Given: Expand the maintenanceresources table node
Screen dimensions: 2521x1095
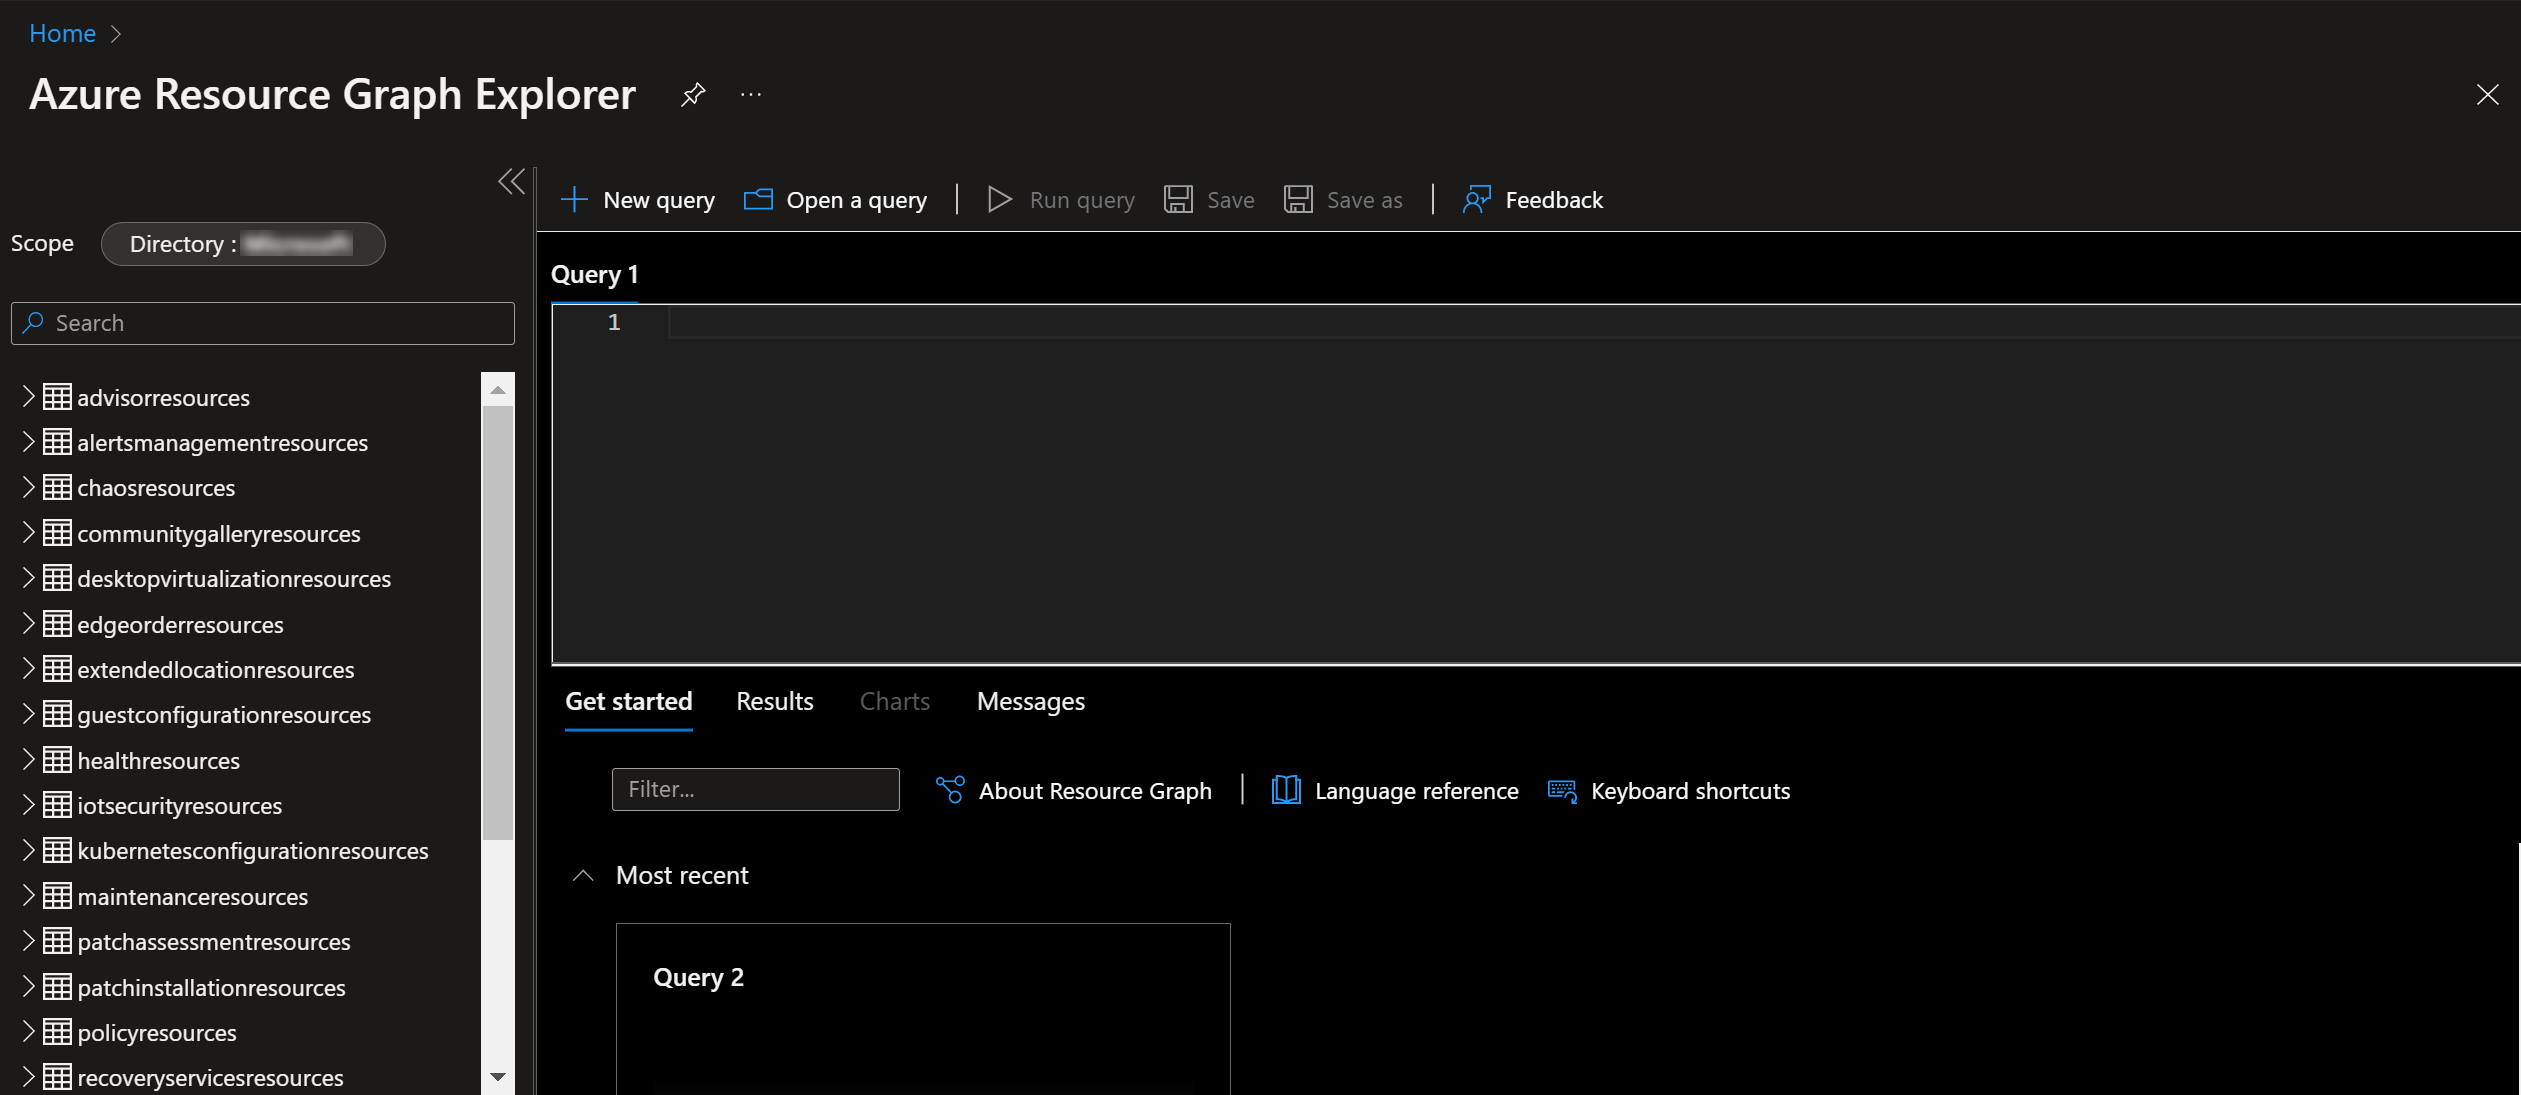Looking at the screenshot, I should (x=28, y=896).
